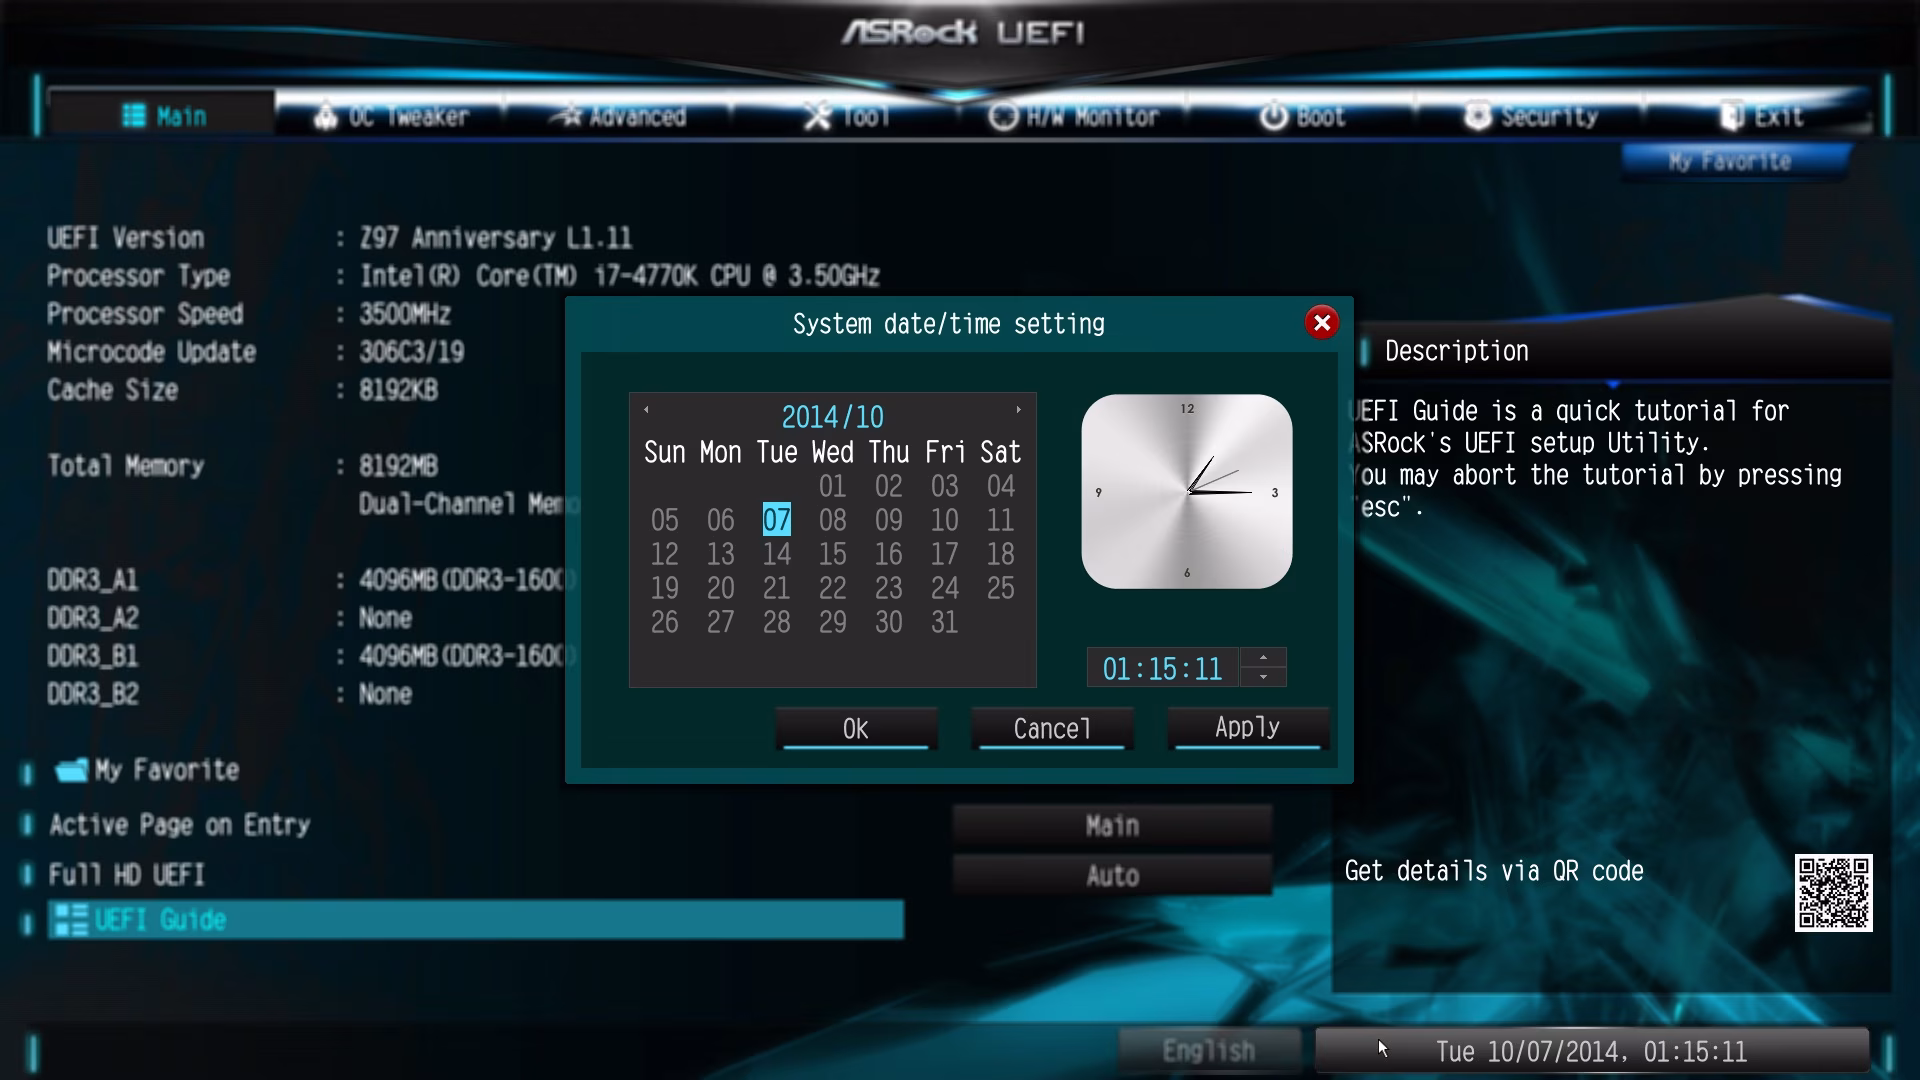The height and width of the screenshot is (1080, 1920).
Task: Click the Boot power icon
Action: [x=1273, y=116]
